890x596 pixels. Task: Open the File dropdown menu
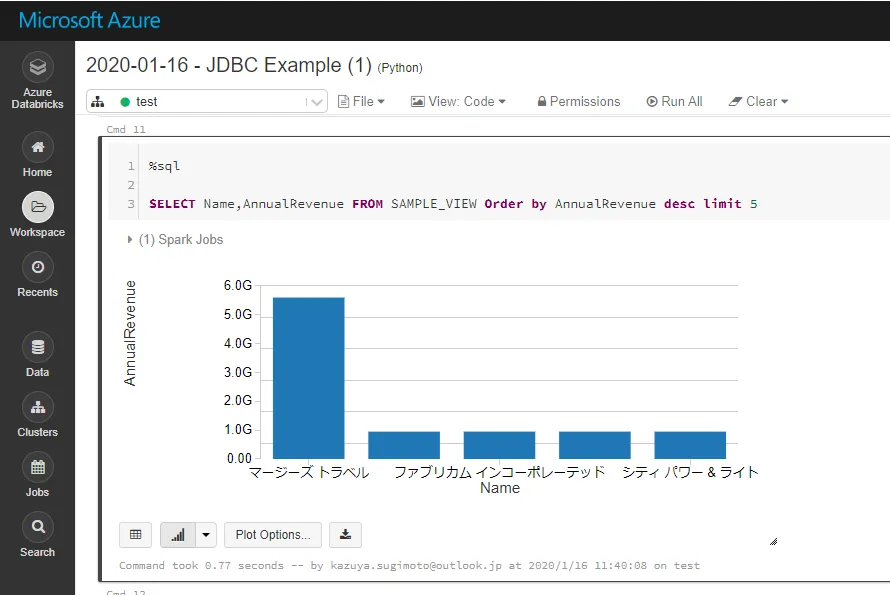pos(361,101)
